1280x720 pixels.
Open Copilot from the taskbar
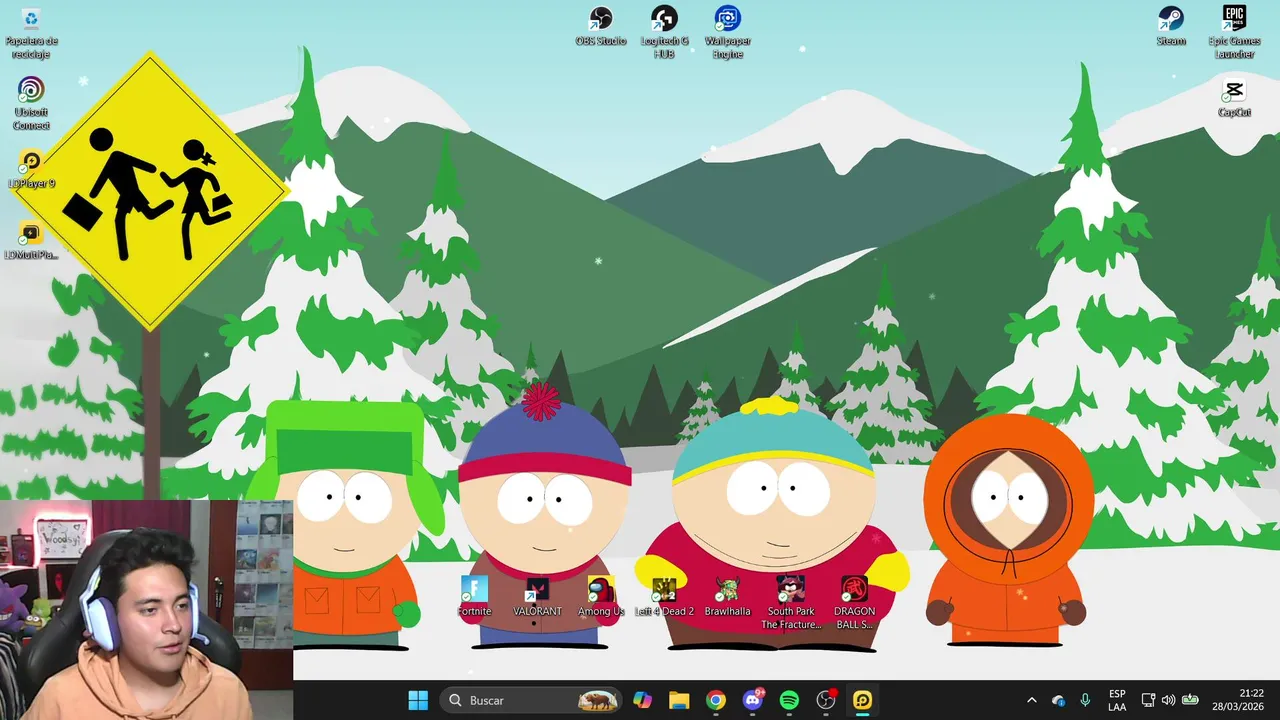tap(642, 700)
